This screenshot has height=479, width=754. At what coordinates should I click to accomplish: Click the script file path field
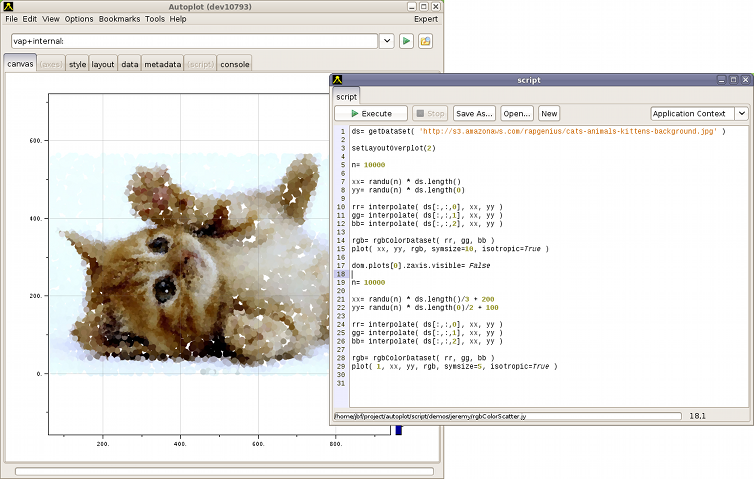508,416
